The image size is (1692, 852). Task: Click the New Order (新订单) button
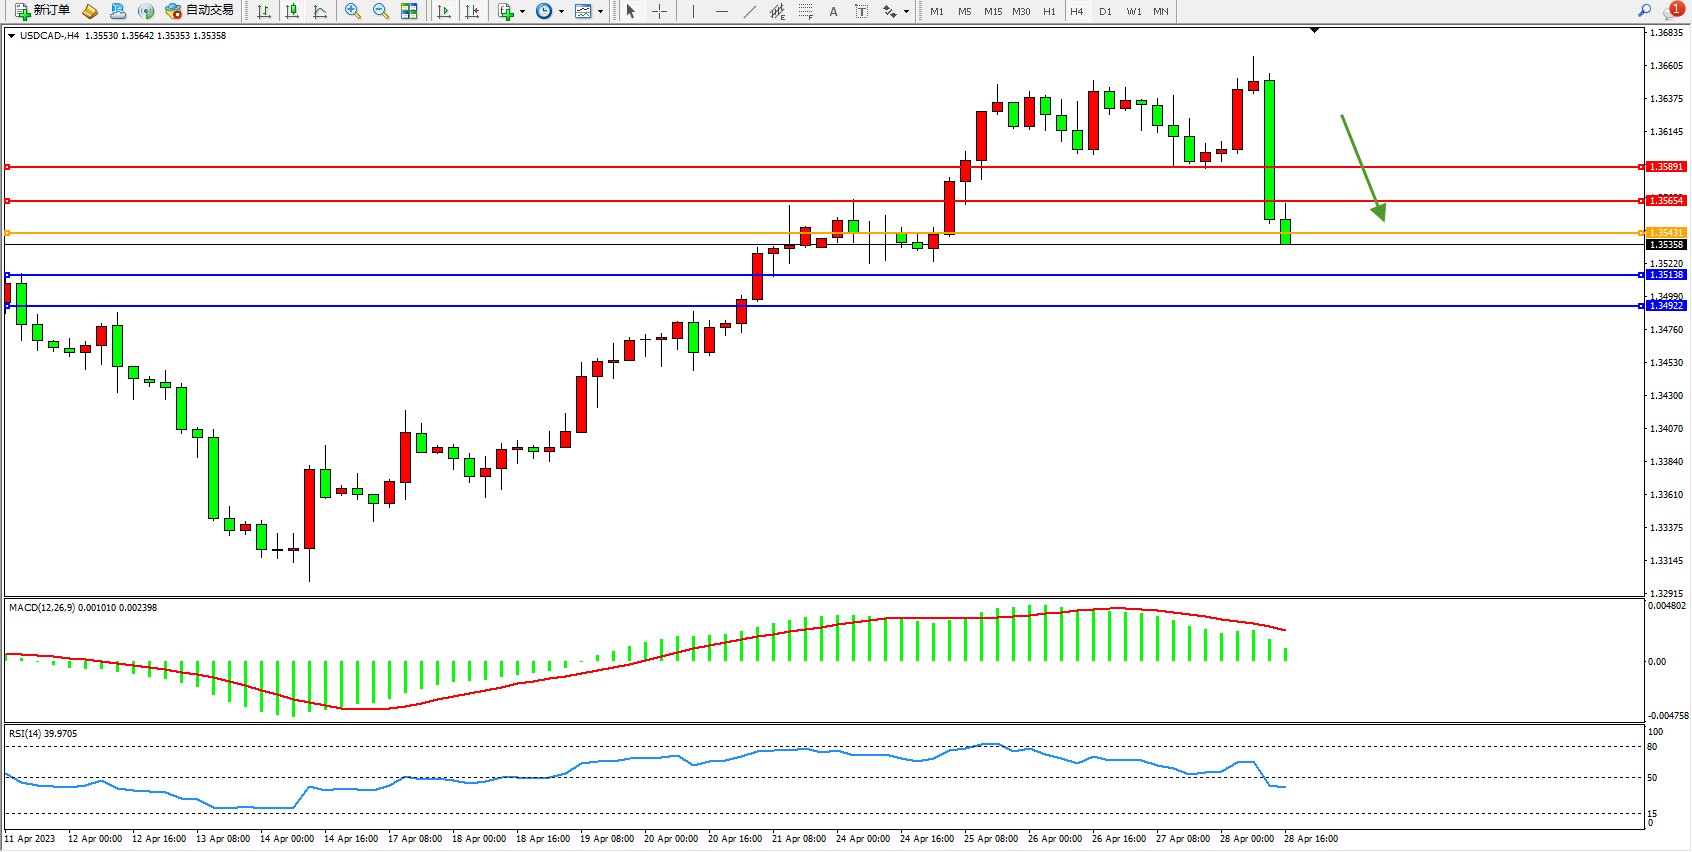(42, 11)
